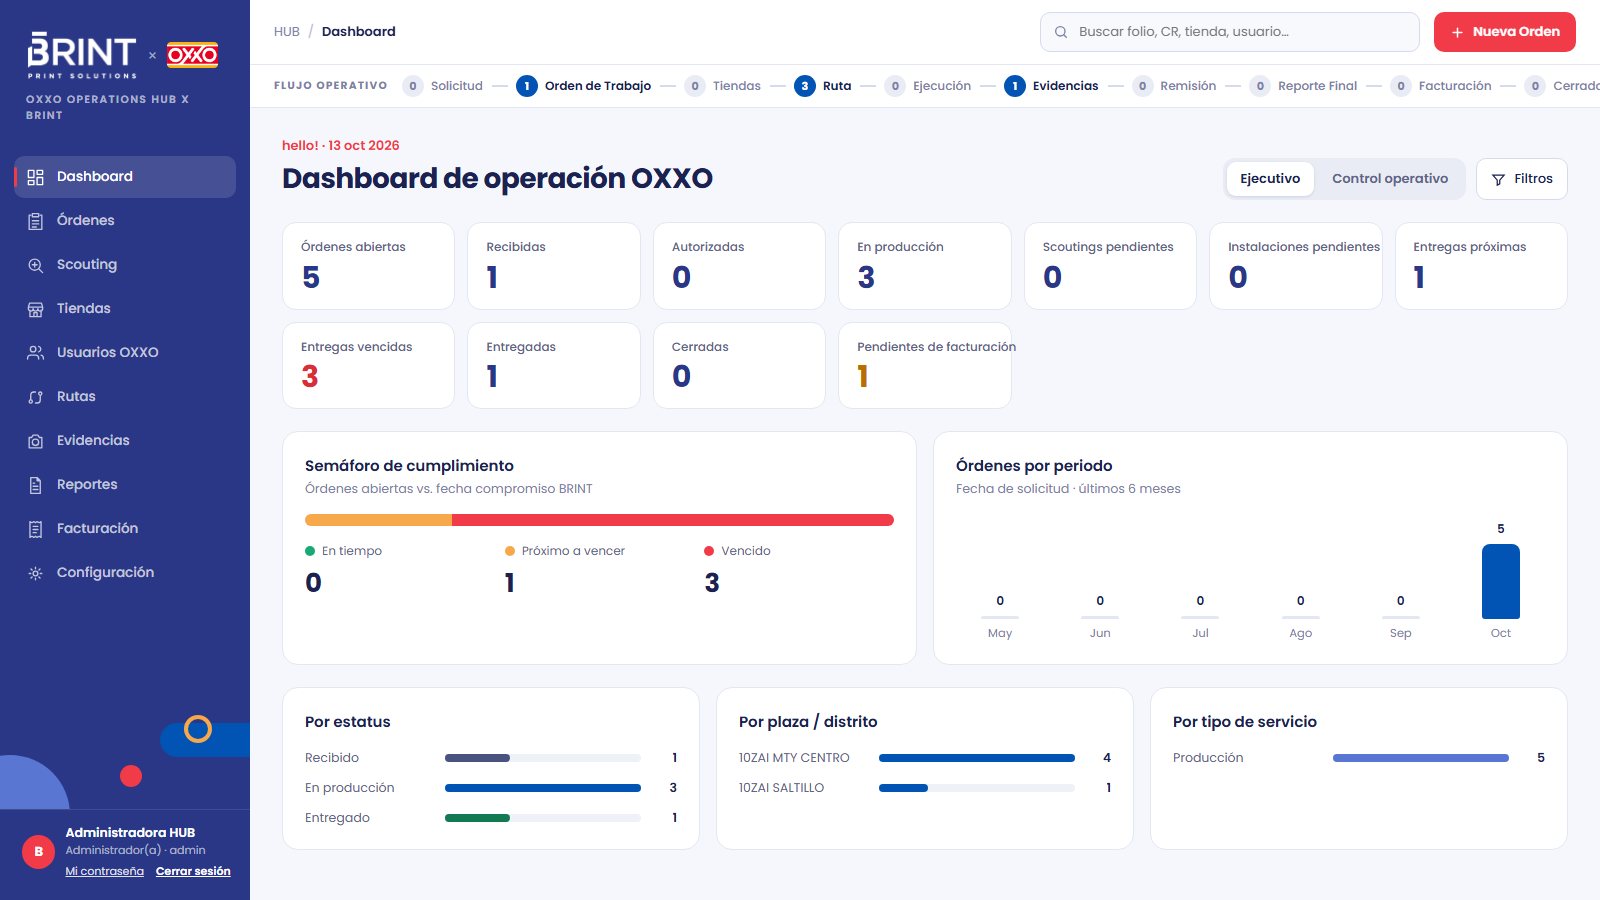Click the Scouting magnifier icon

[x=35, y=265]
